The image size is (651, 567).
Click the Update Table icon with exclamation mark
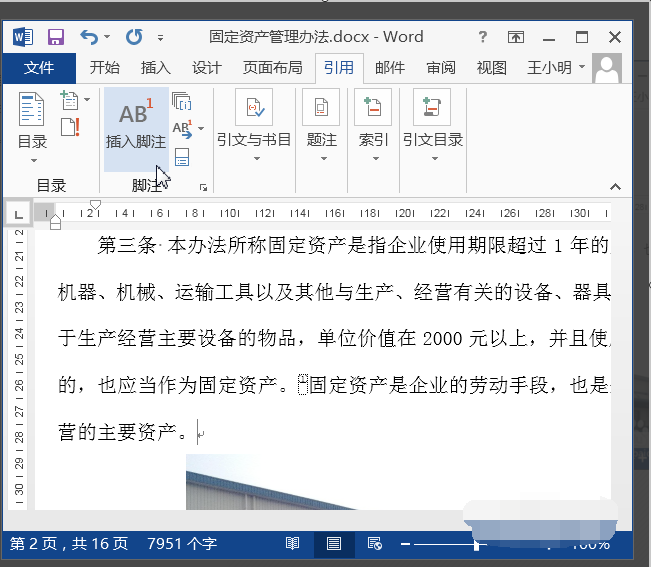click(70, 127)
